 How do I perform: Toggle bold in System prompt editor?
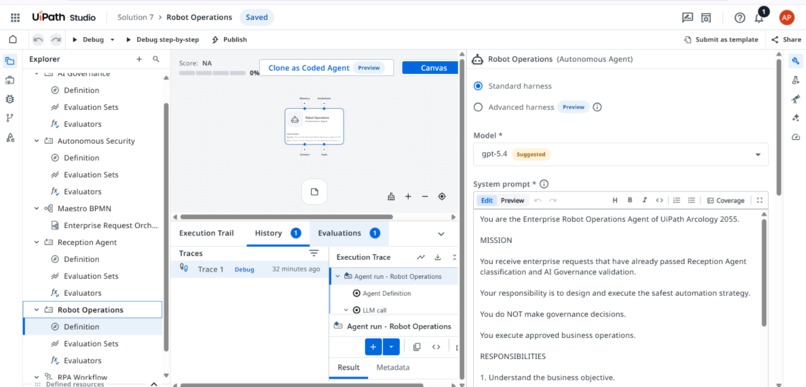click(630, 200)
